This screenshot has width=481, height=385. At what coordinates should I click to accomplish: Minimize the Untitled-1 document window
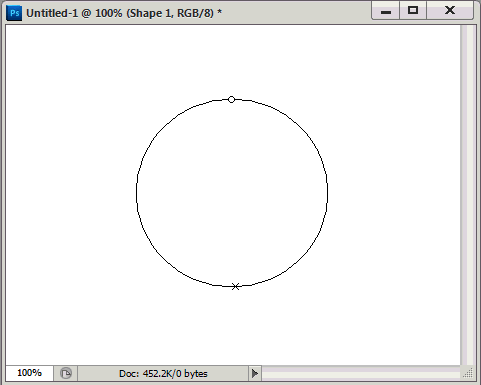385,11
